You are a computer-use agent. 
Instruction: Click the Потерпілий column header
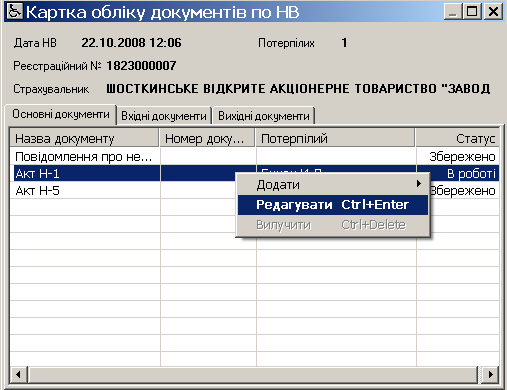click(336, 138)
